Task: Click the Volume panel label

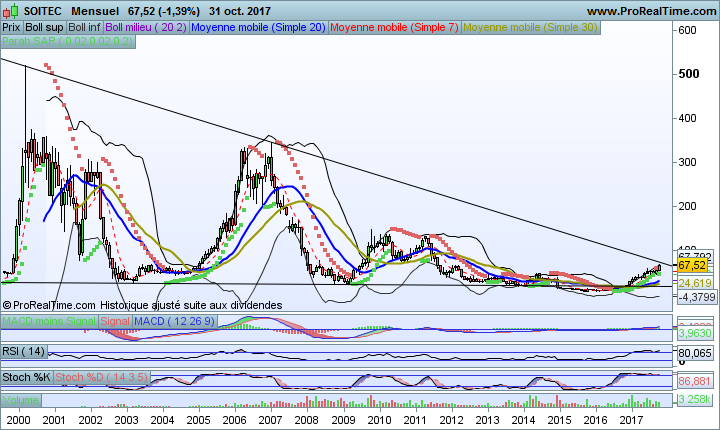Action: tap(21, 400)
